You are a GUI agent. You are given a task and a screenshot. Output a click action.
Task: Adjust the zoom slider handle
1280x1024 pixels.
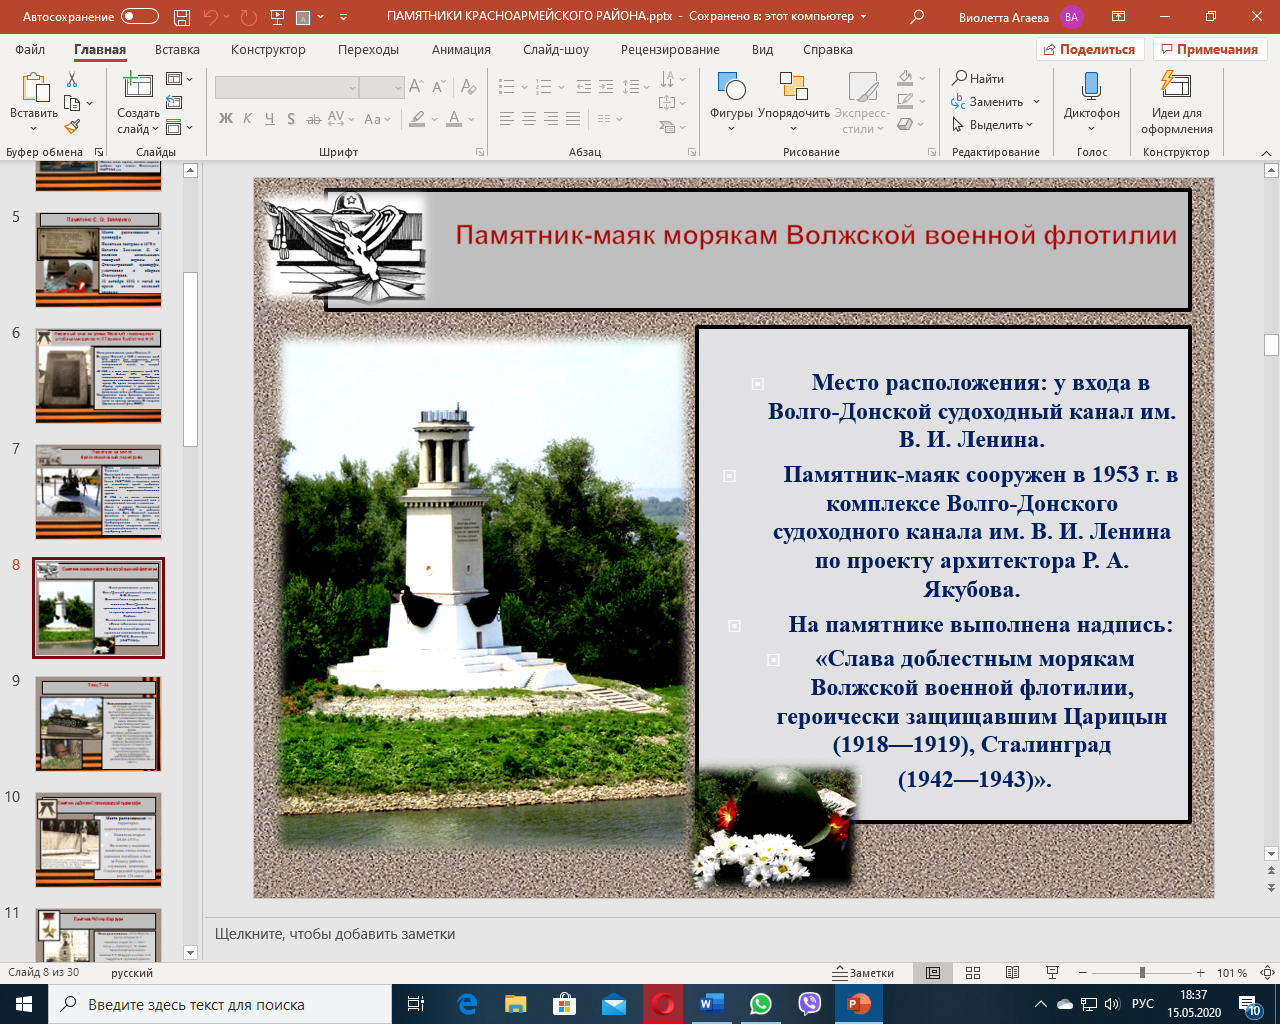click(x=1142, y=973)
